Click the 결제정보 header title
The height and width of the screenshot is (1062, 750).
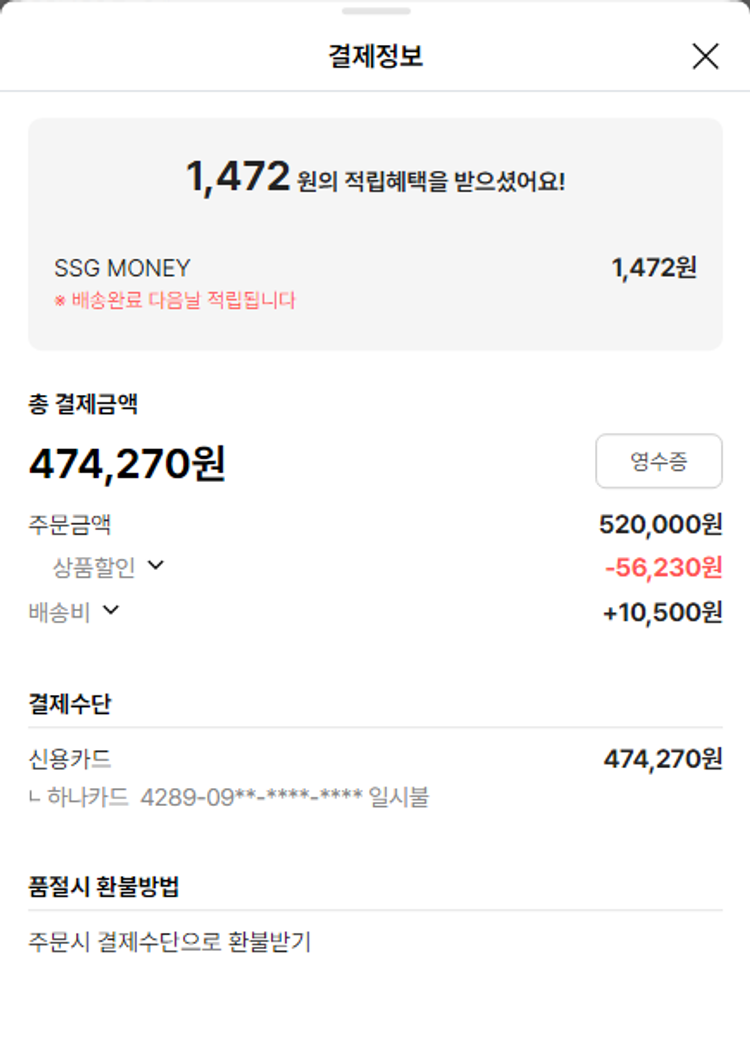[375, 57]
